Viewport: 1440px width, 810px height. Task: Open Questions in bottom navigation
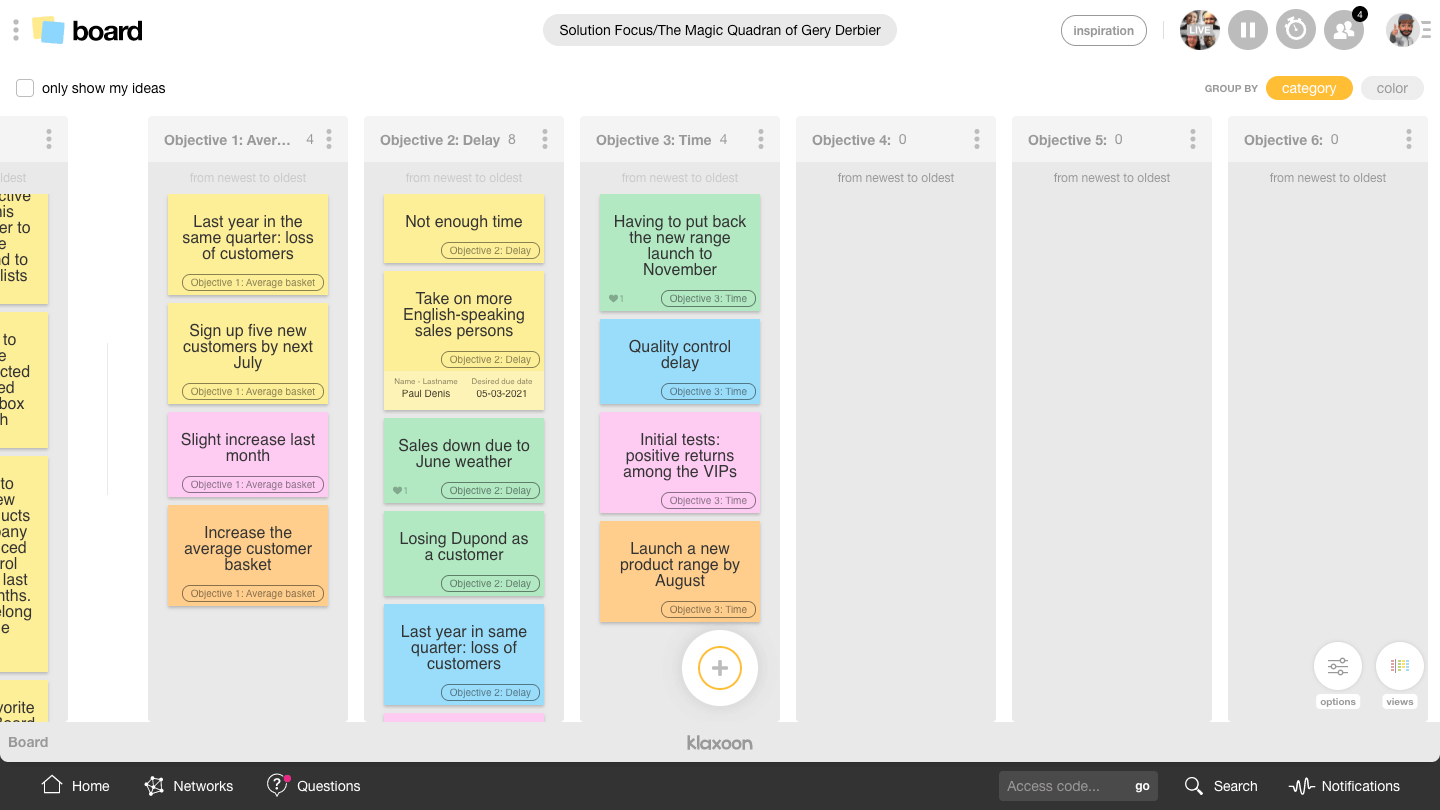(313, 786)
